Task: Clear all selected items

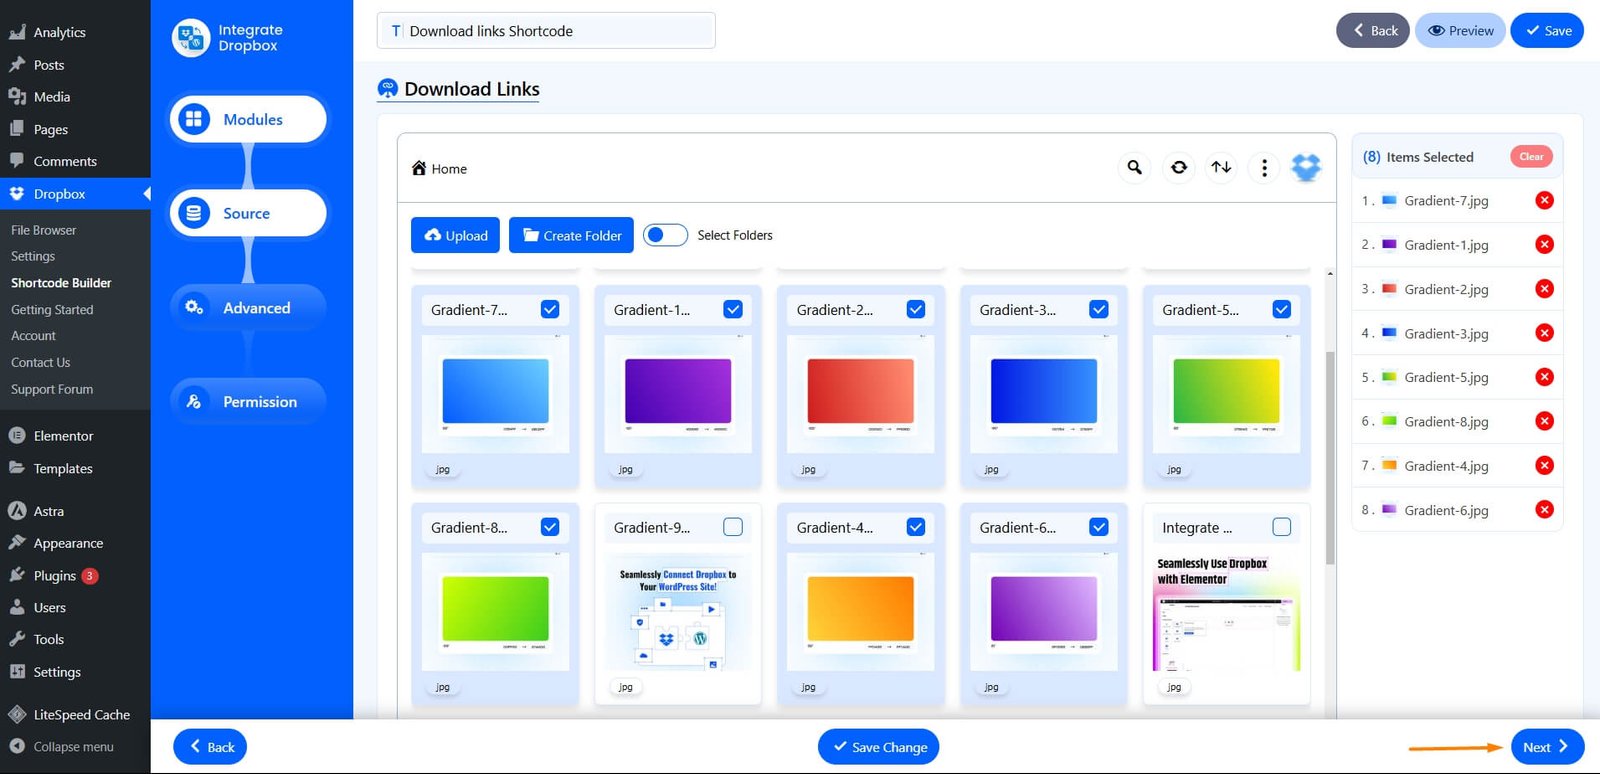Action: 1531,156
